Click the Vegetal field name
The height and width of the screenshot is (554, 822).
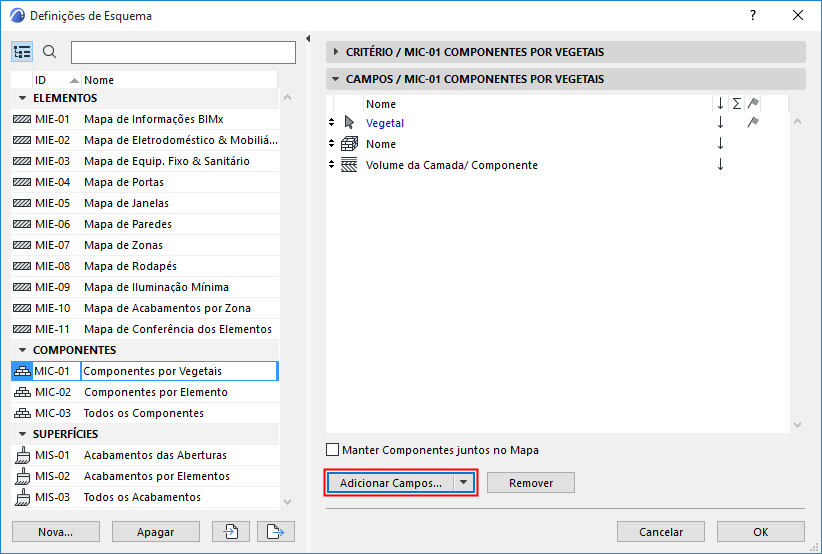pyautogui.click(x=385, y=123)
